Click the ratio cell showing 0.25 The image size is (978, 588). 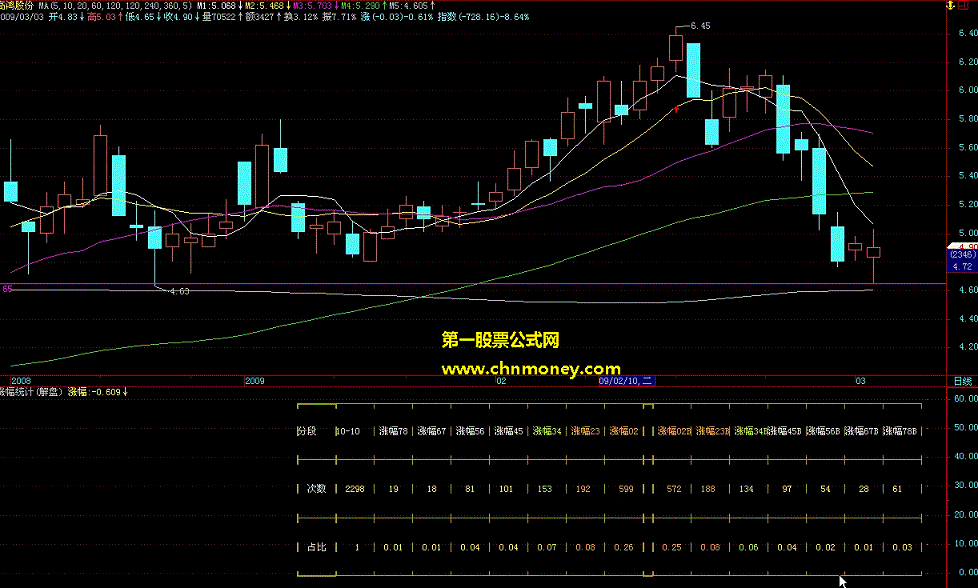pyautogui.click(x=672, y=547)
